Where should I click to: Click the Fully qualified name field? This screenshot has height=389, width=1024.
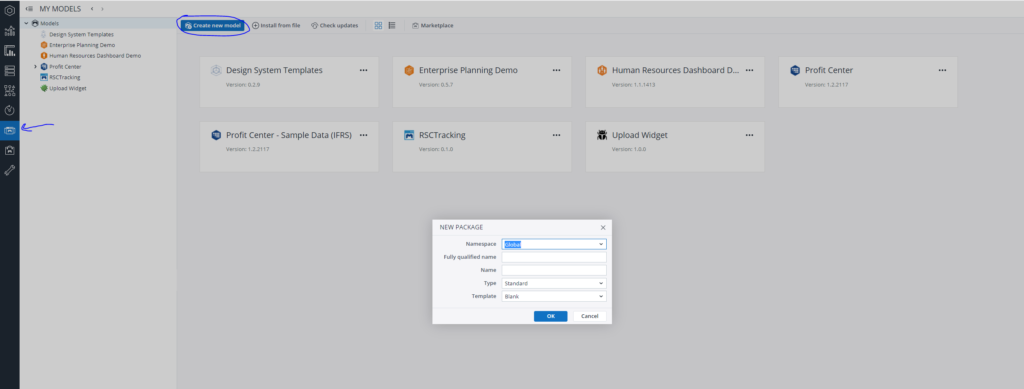pyautogui.click(x=554, y=257)
